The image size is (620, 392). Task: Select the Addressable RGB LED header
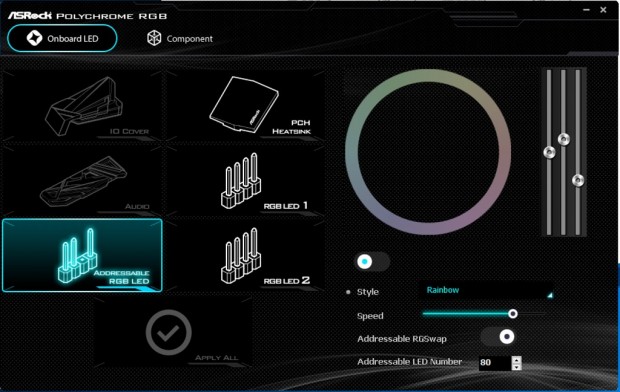click(x=82, y=256)
